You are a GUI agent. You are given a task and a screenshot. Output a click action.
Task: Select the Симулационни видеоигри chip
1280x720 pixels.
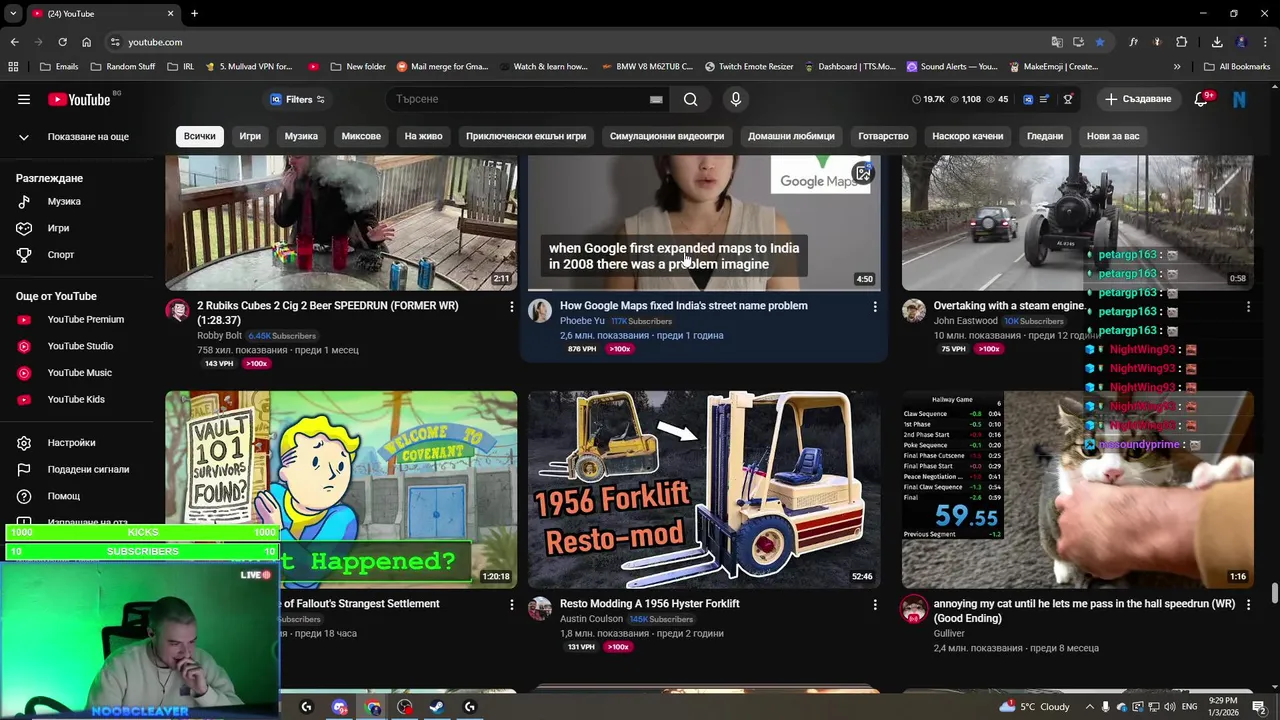point(667,136)
